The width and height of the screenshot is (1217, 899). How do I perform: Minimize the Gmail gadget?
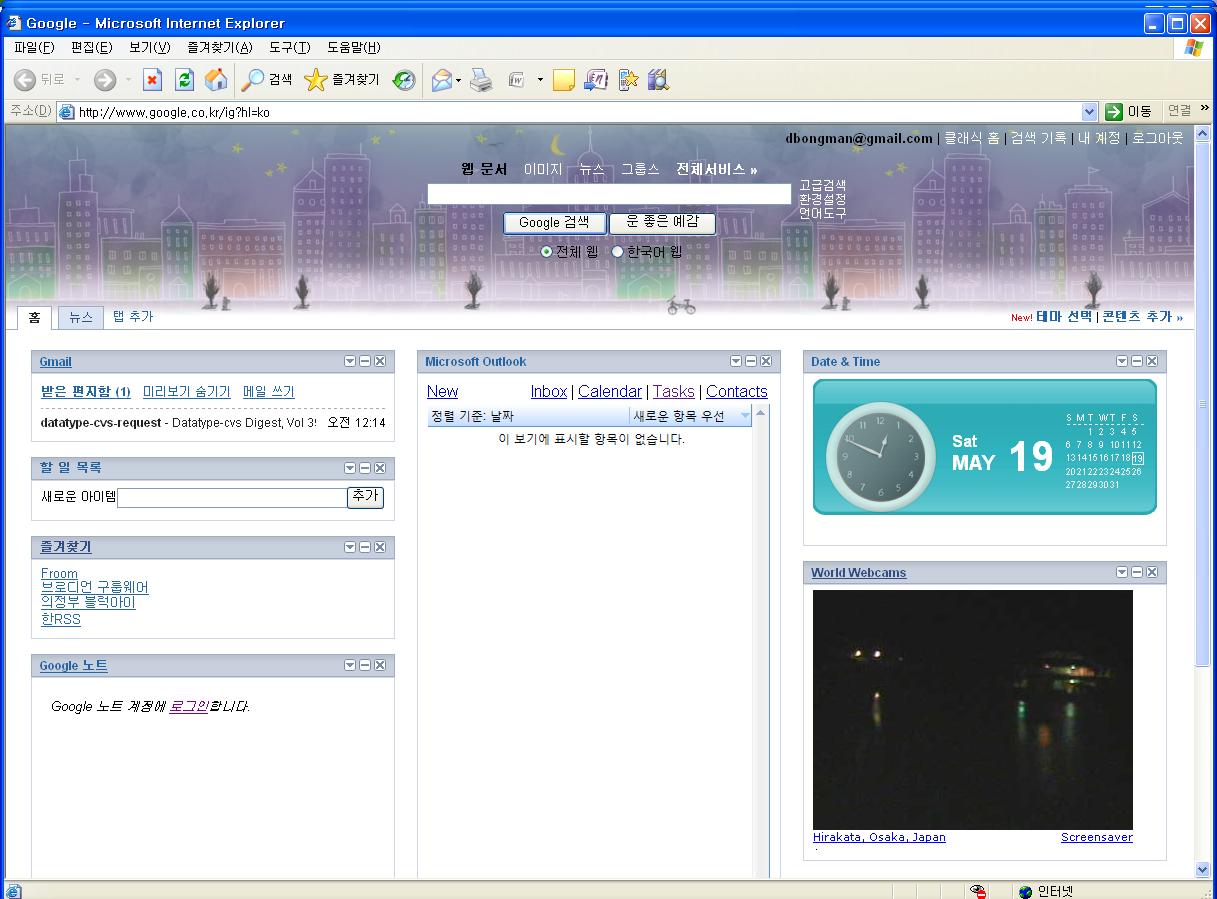click(365, 362)
